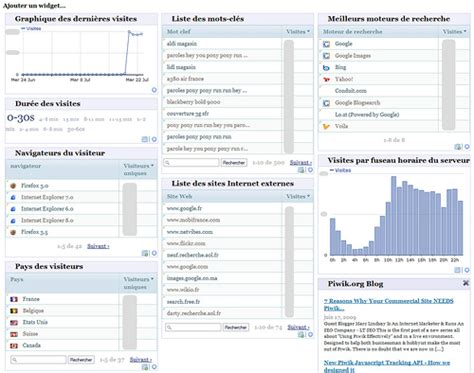Go to Suivant page of sites externes list

(298, 327)
